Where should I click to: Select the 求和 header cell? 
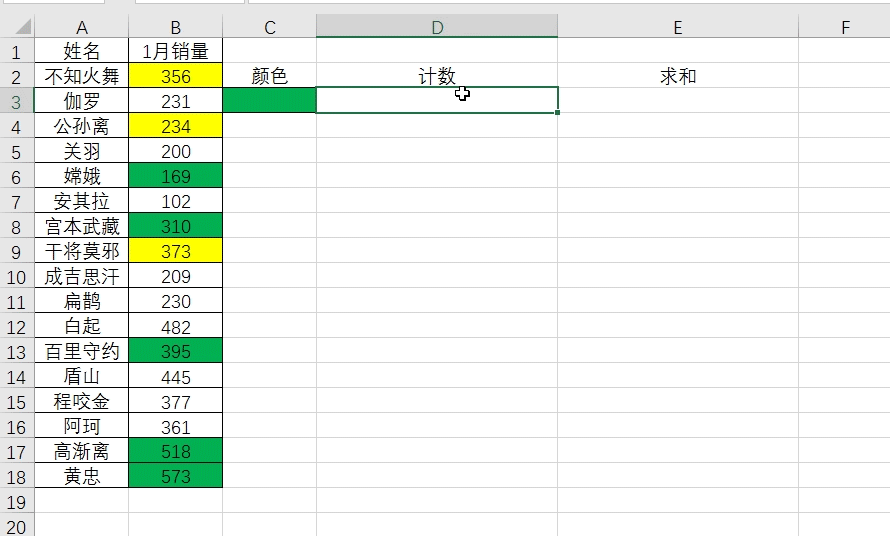tap(677, 76)
